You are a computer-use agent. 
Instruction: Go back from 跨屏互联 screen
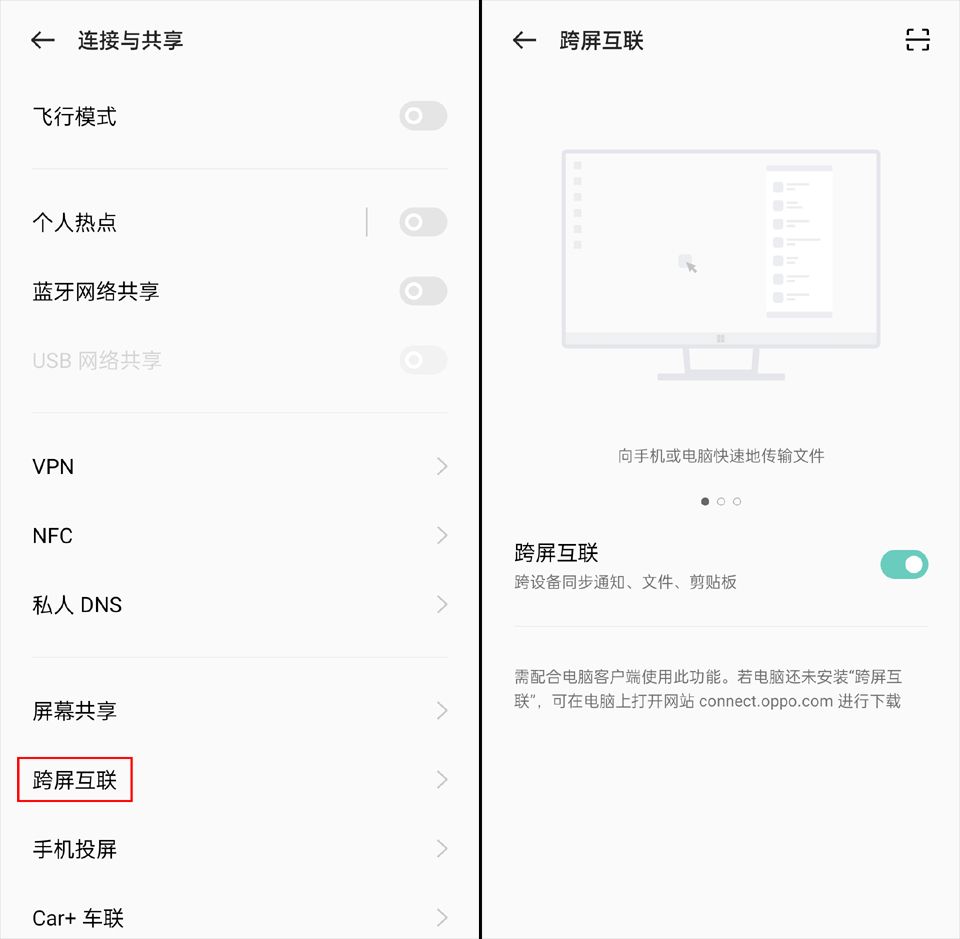pyautogui.click(x=524, y=40)
